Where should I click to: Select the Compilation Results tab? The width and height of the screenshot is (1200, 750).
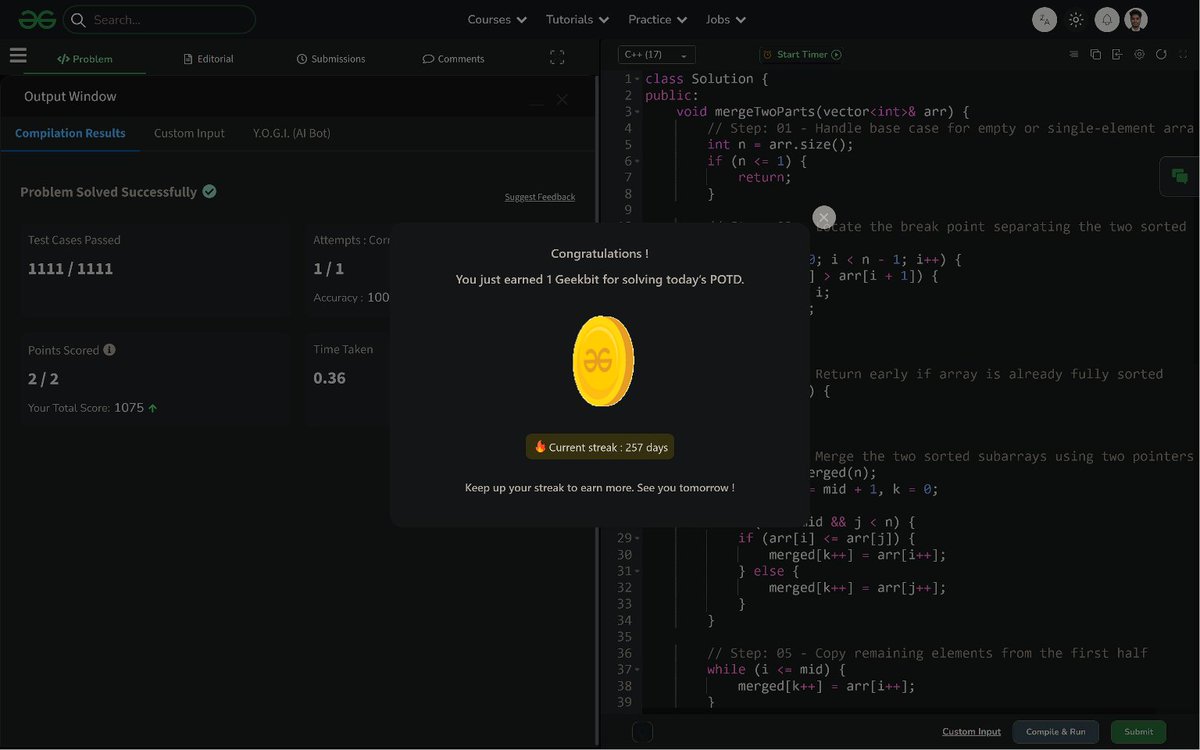(x=70, y=133)
